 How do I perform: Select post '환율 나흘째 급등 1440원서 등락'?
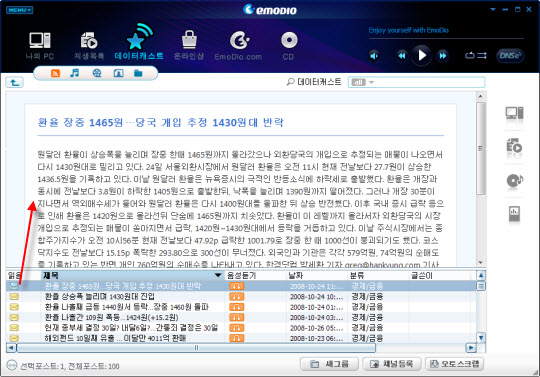(126, 307)
